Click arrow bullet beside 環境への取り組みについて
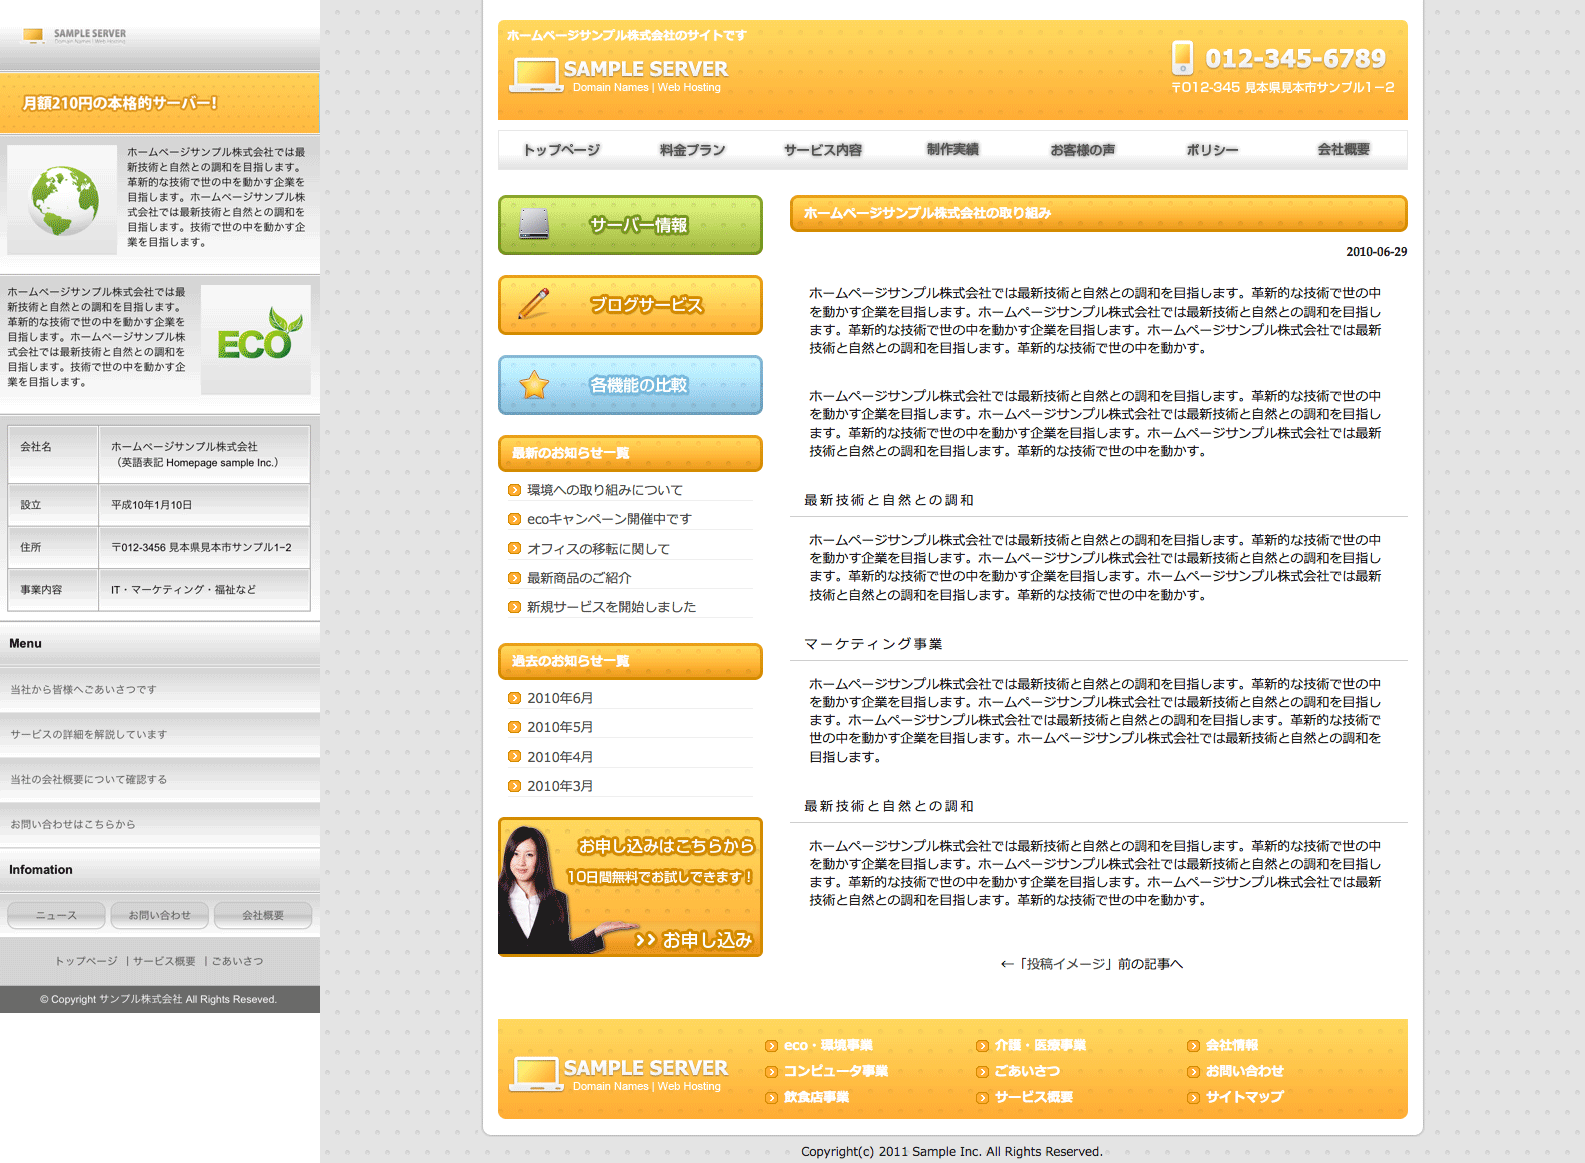This screenshot has height=1163, width=1585. click(514, 490)
